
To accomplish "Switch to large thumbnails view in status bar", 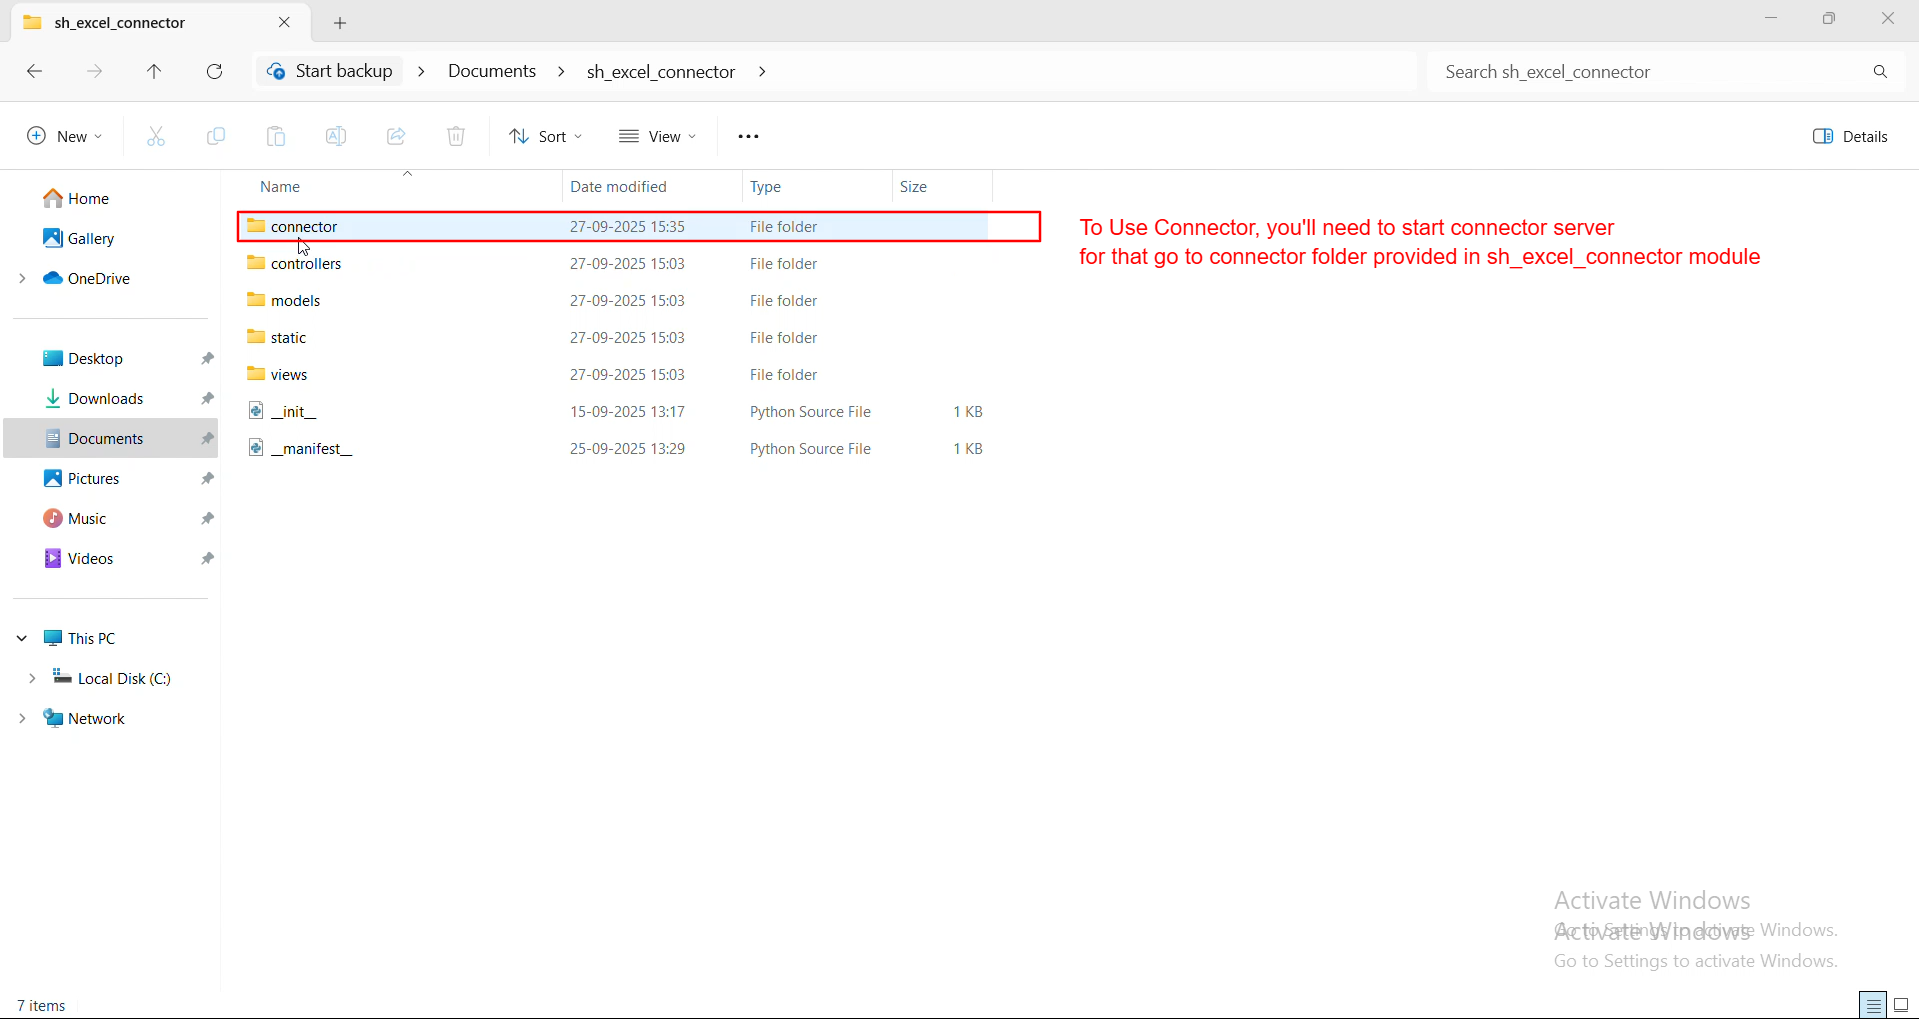I will pos(1901,1005).
